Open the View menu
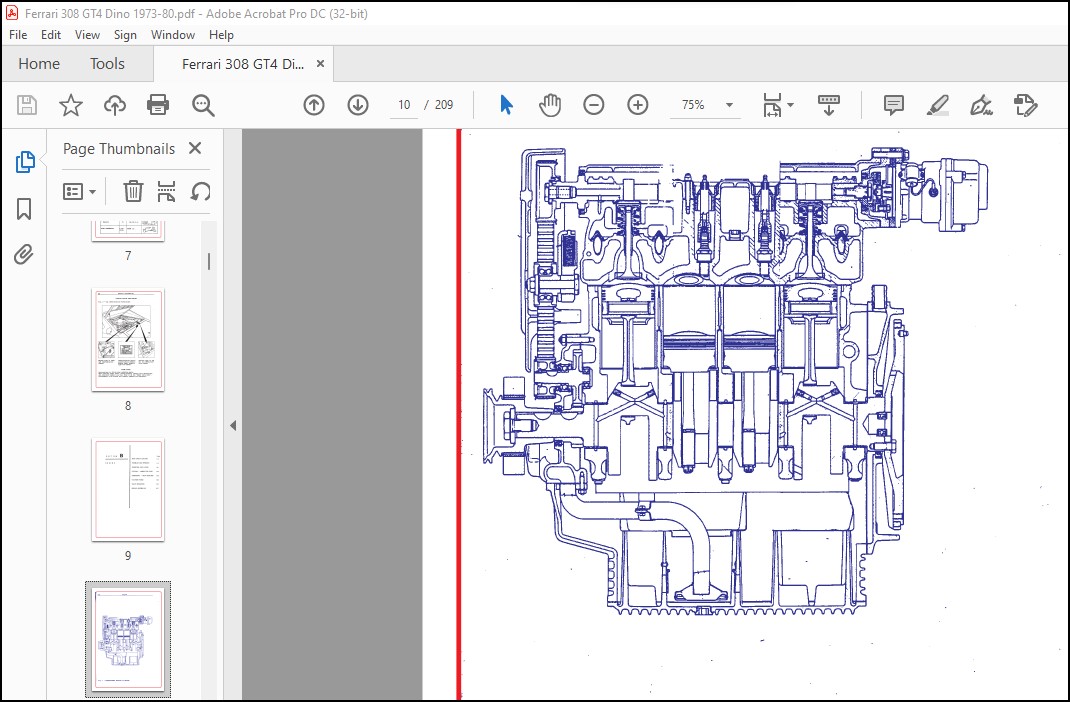Screen dimensions: 1070x702 pos(87,35)
